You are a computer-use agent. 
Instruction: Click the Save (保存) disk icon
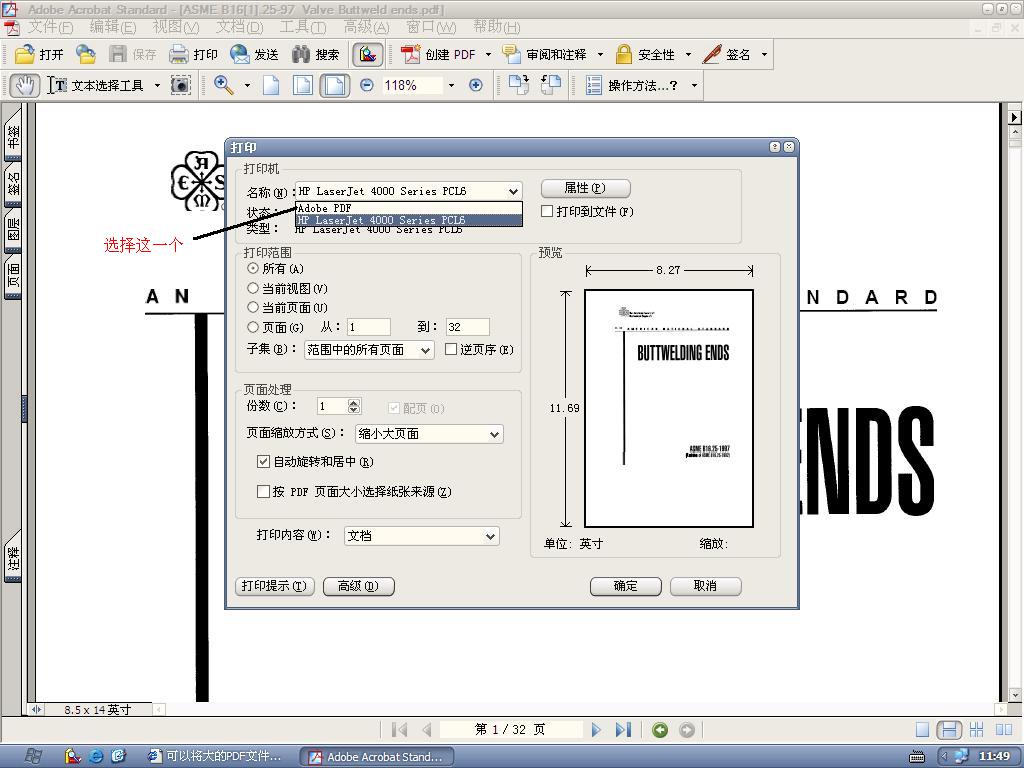[118, 54]
